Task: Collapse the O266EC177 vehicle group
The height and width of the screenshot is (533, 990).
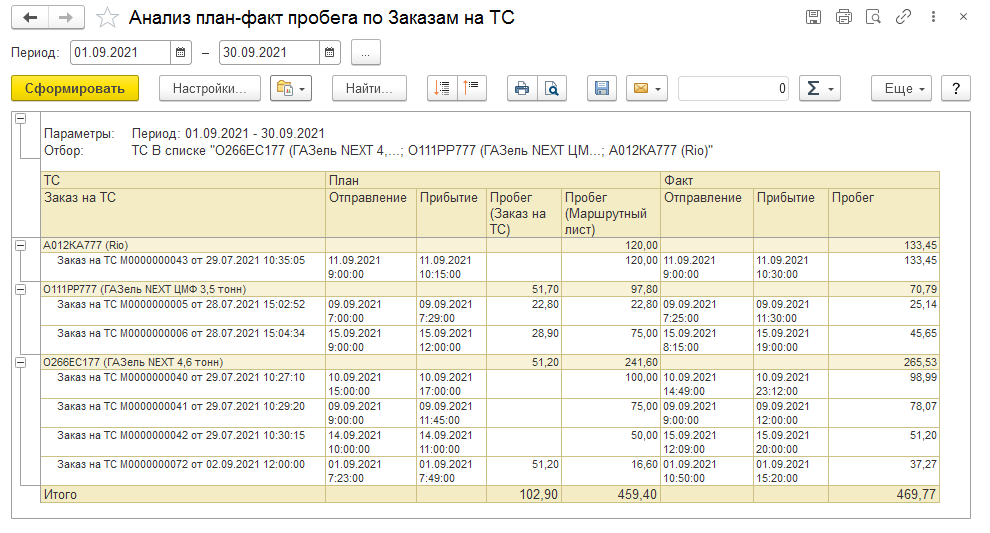Action: click(x=21, y=361)
